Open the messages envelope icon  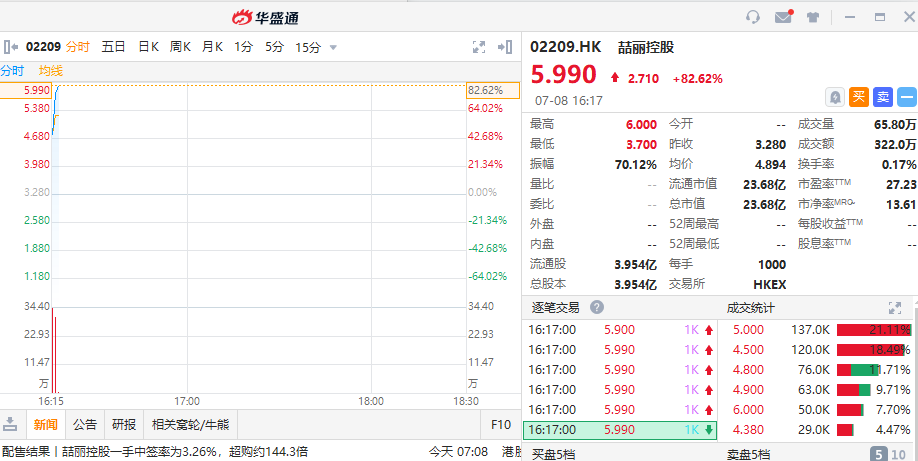click(783, 17)
